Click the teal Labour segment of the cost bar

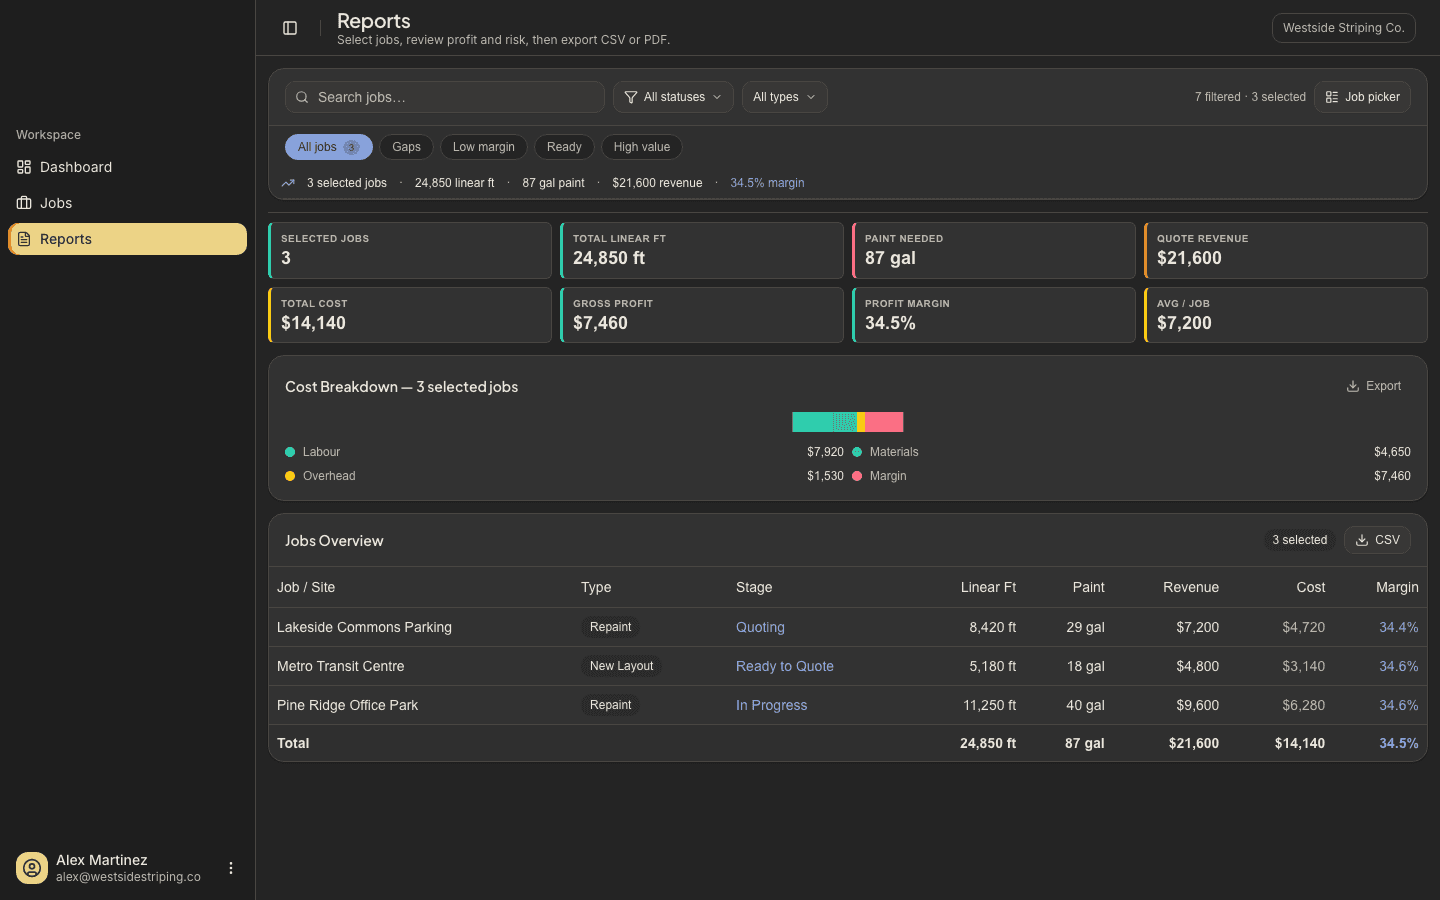coord(813,422)
